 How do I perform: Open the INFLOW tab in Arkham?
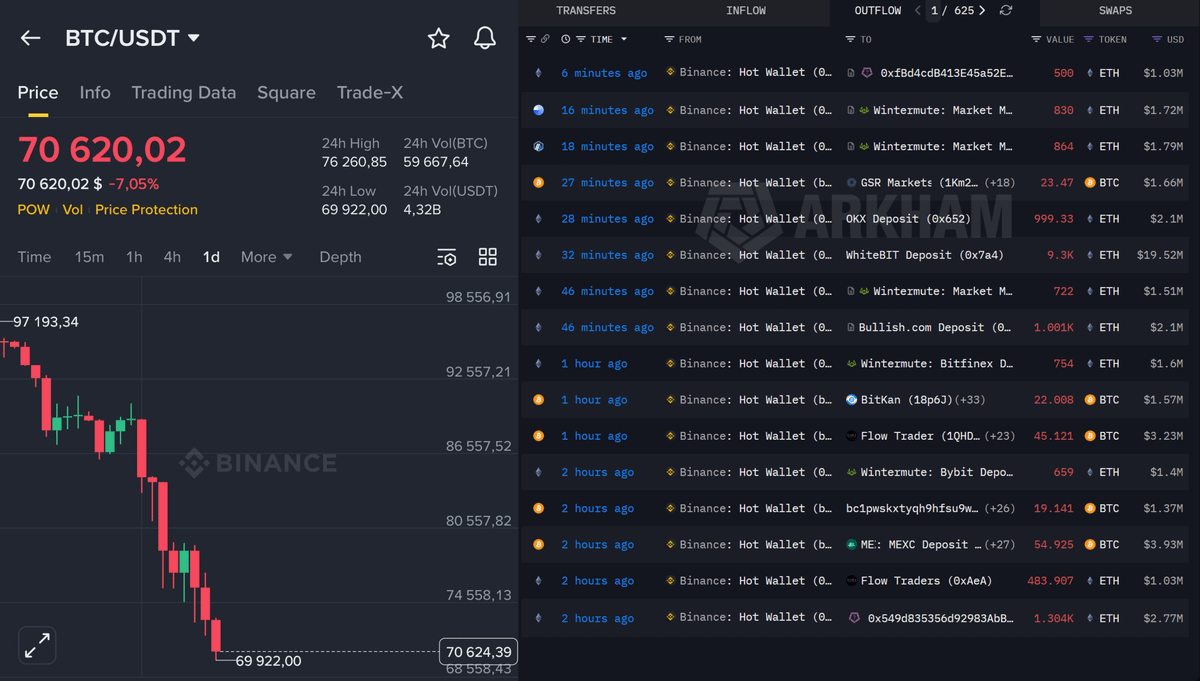pyautogui.click(x=746, y=11)
